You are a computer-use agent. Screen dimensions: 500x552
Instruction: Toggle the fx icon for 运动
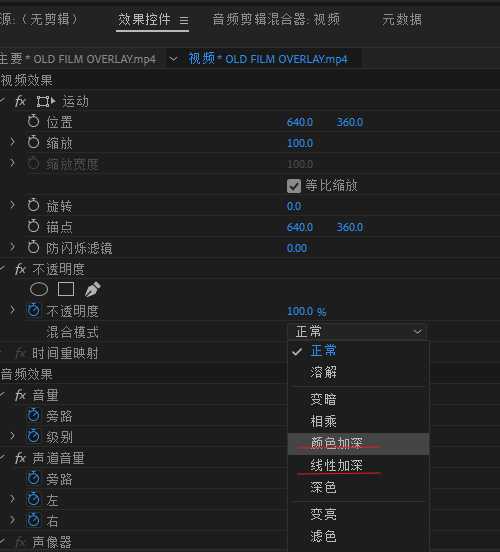(x=20, y=102)
